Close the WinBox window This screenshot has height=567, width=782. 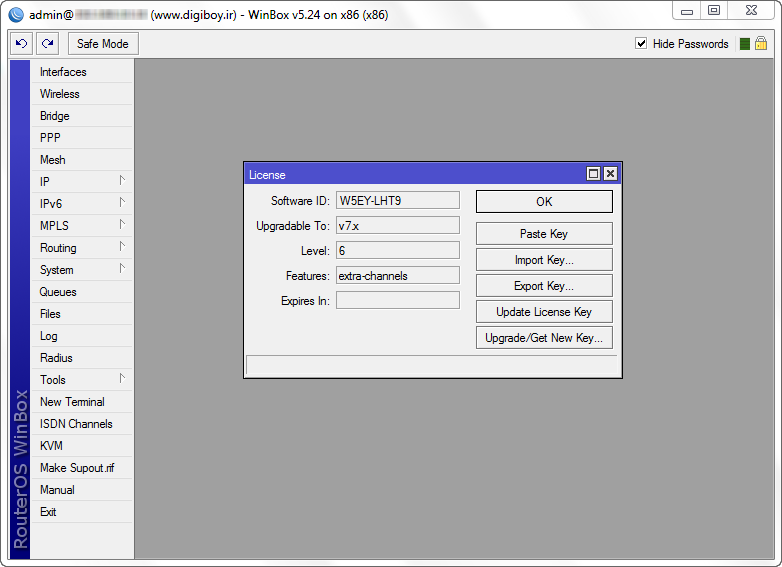pyautogui.click(x=751, y=10)
